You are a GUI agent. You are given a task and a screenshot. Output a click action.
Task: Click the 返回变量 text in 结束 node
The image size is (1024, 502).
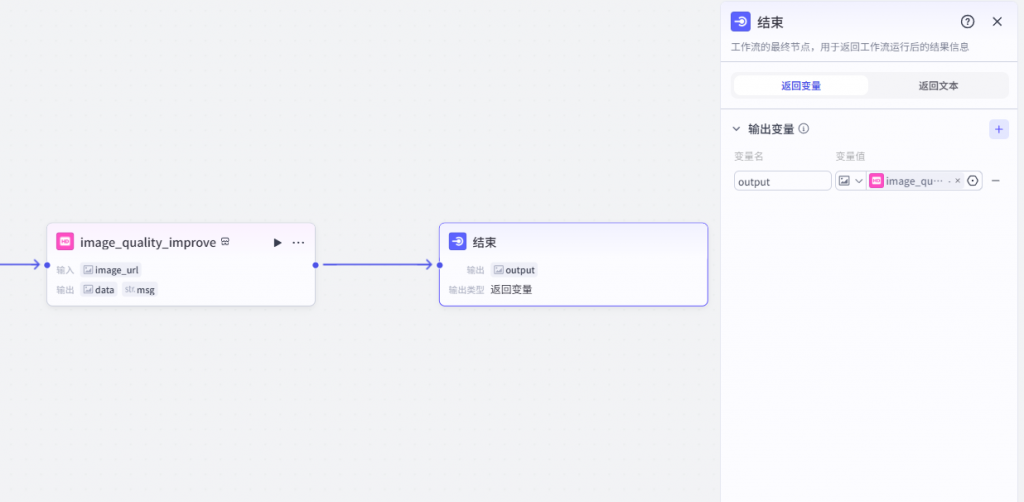coord(511,290)
